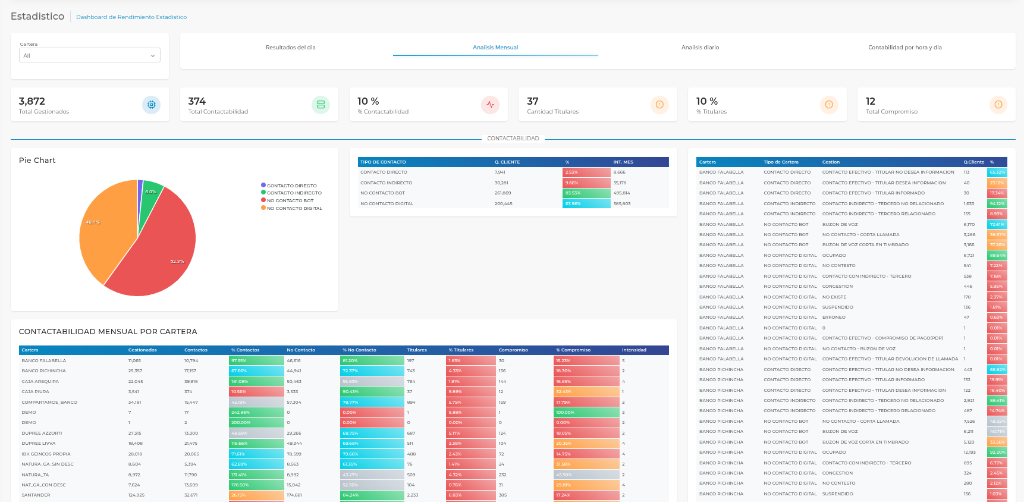Open the Análisis diario tab
Image resolution: width=1024 pixels, height=502 pixels.
click(x=700, y=47)
